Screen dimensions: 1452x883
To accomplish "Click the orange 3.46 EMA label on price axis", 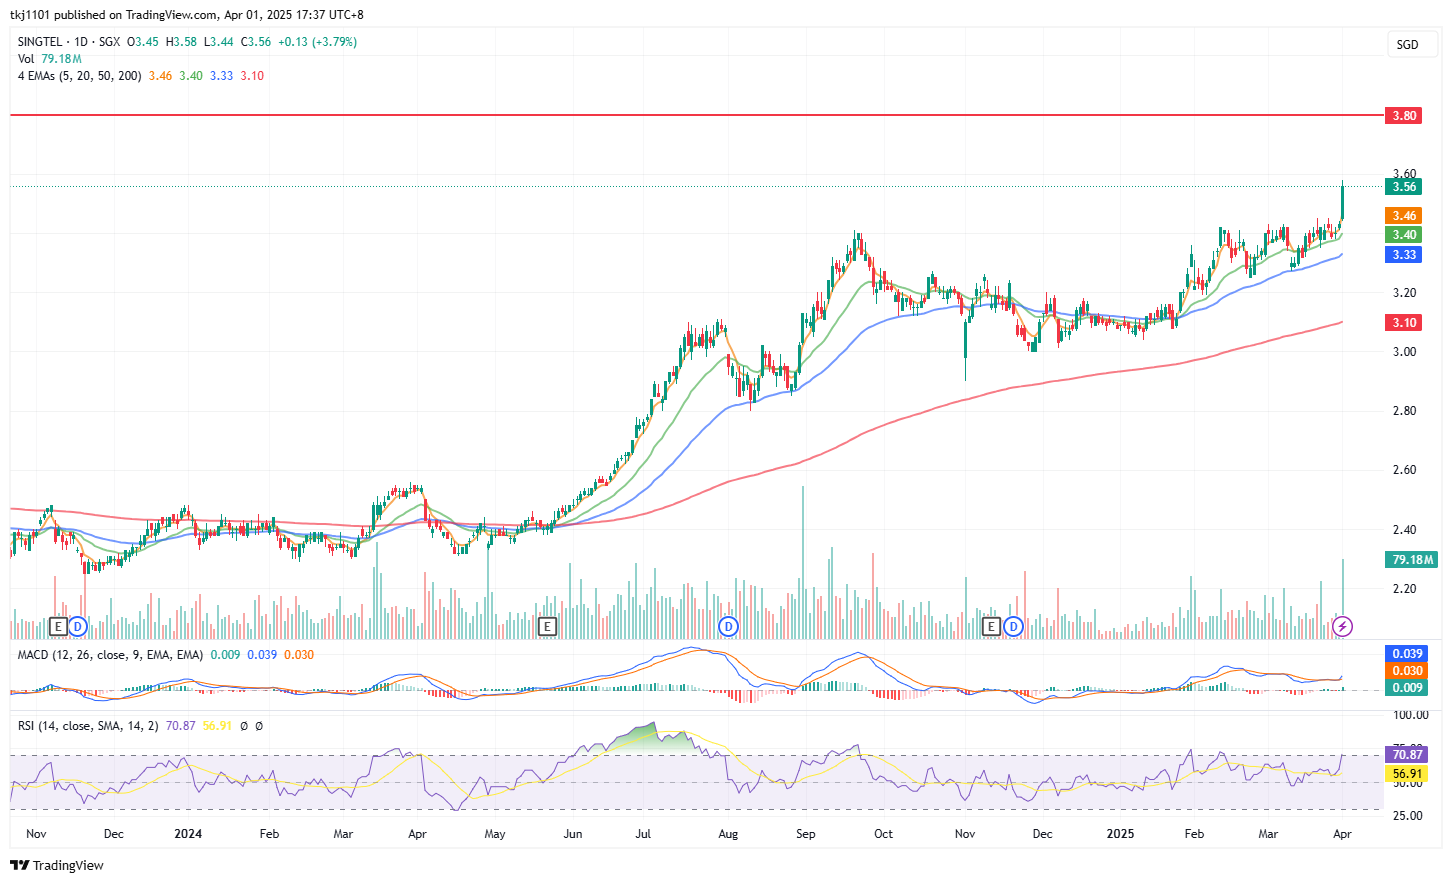I will (1404, 216).
